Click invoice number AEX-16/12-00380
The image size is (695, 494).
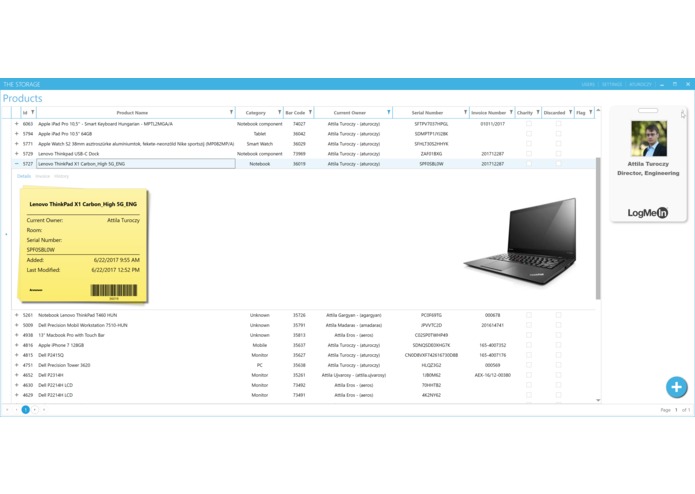pos(492,375)
